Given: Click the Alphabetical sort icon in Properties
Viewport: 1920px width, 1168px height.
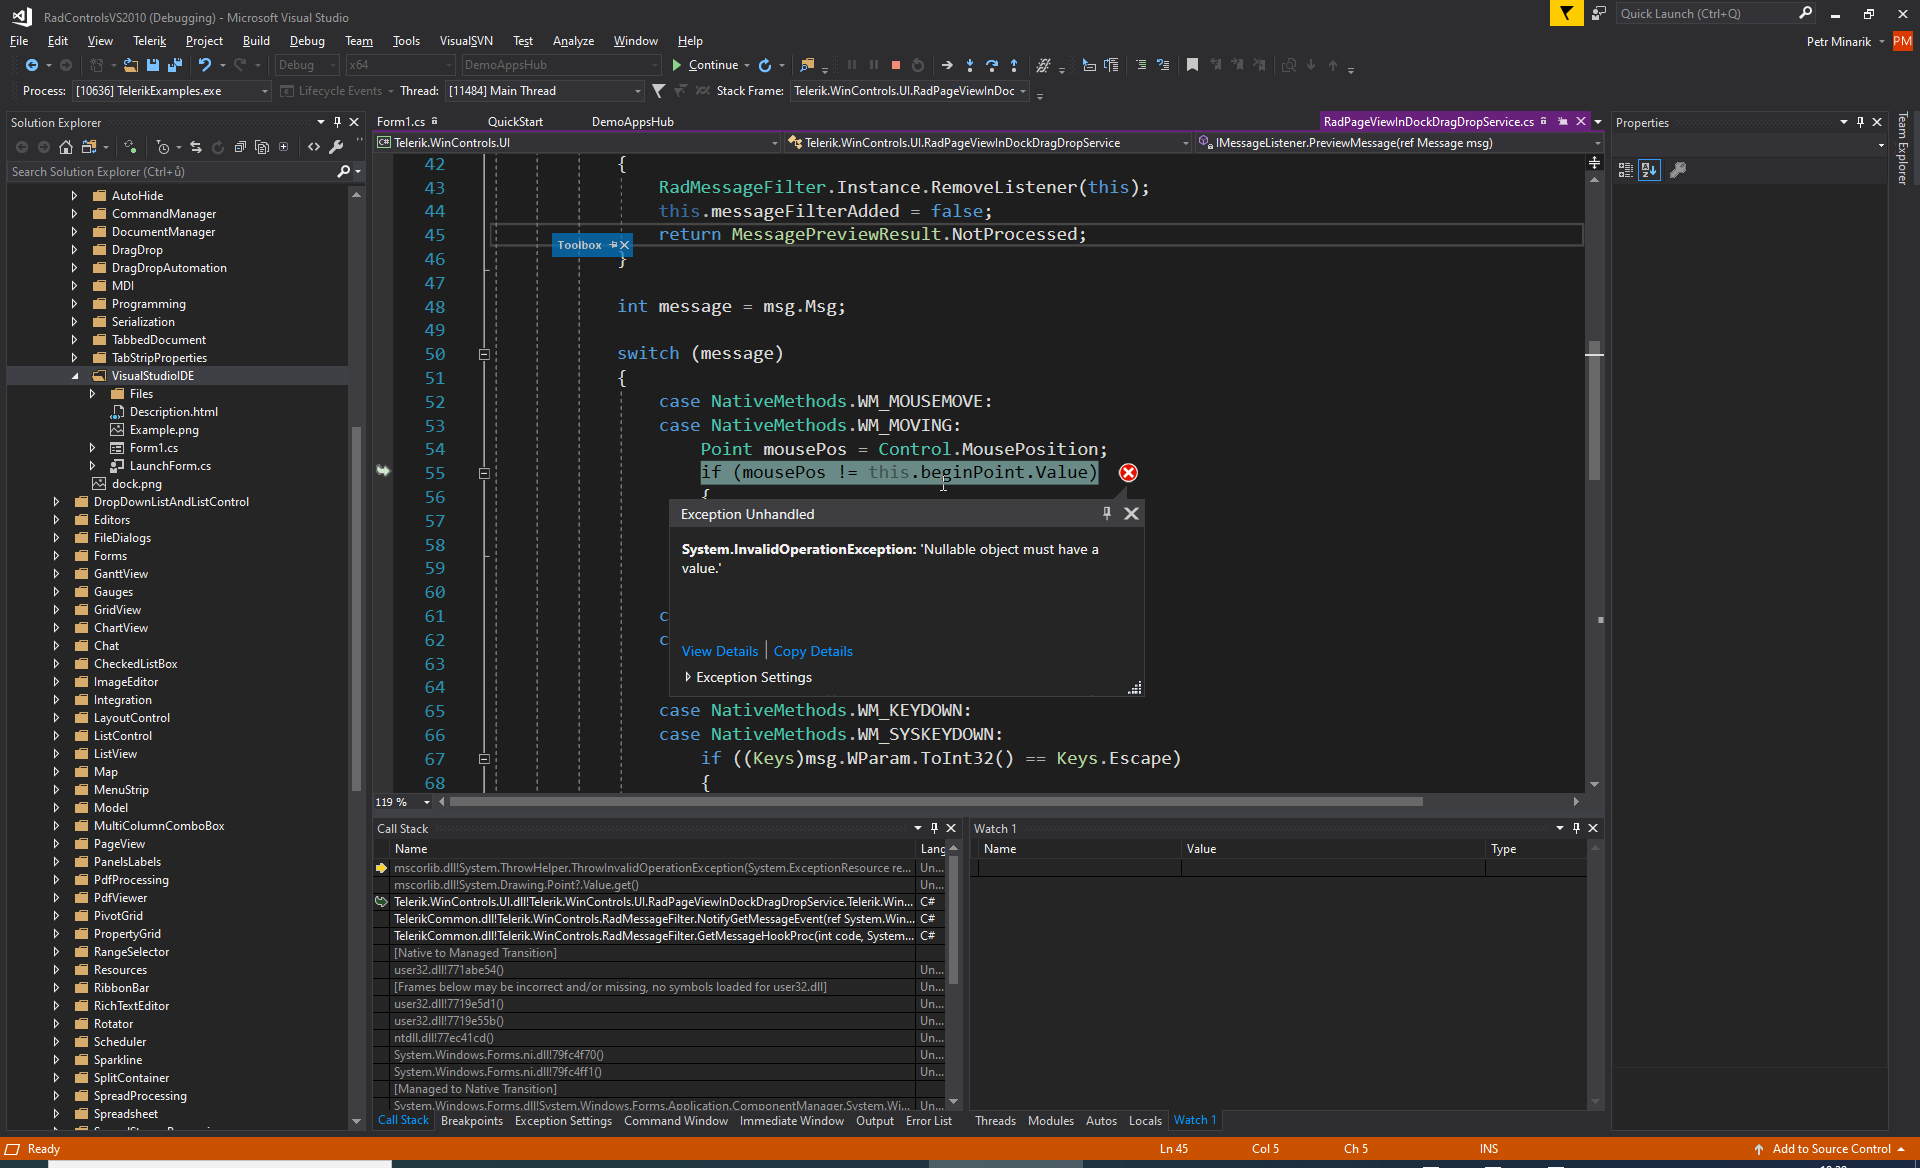Looking at the screenshot, I should click(1649, 170).
